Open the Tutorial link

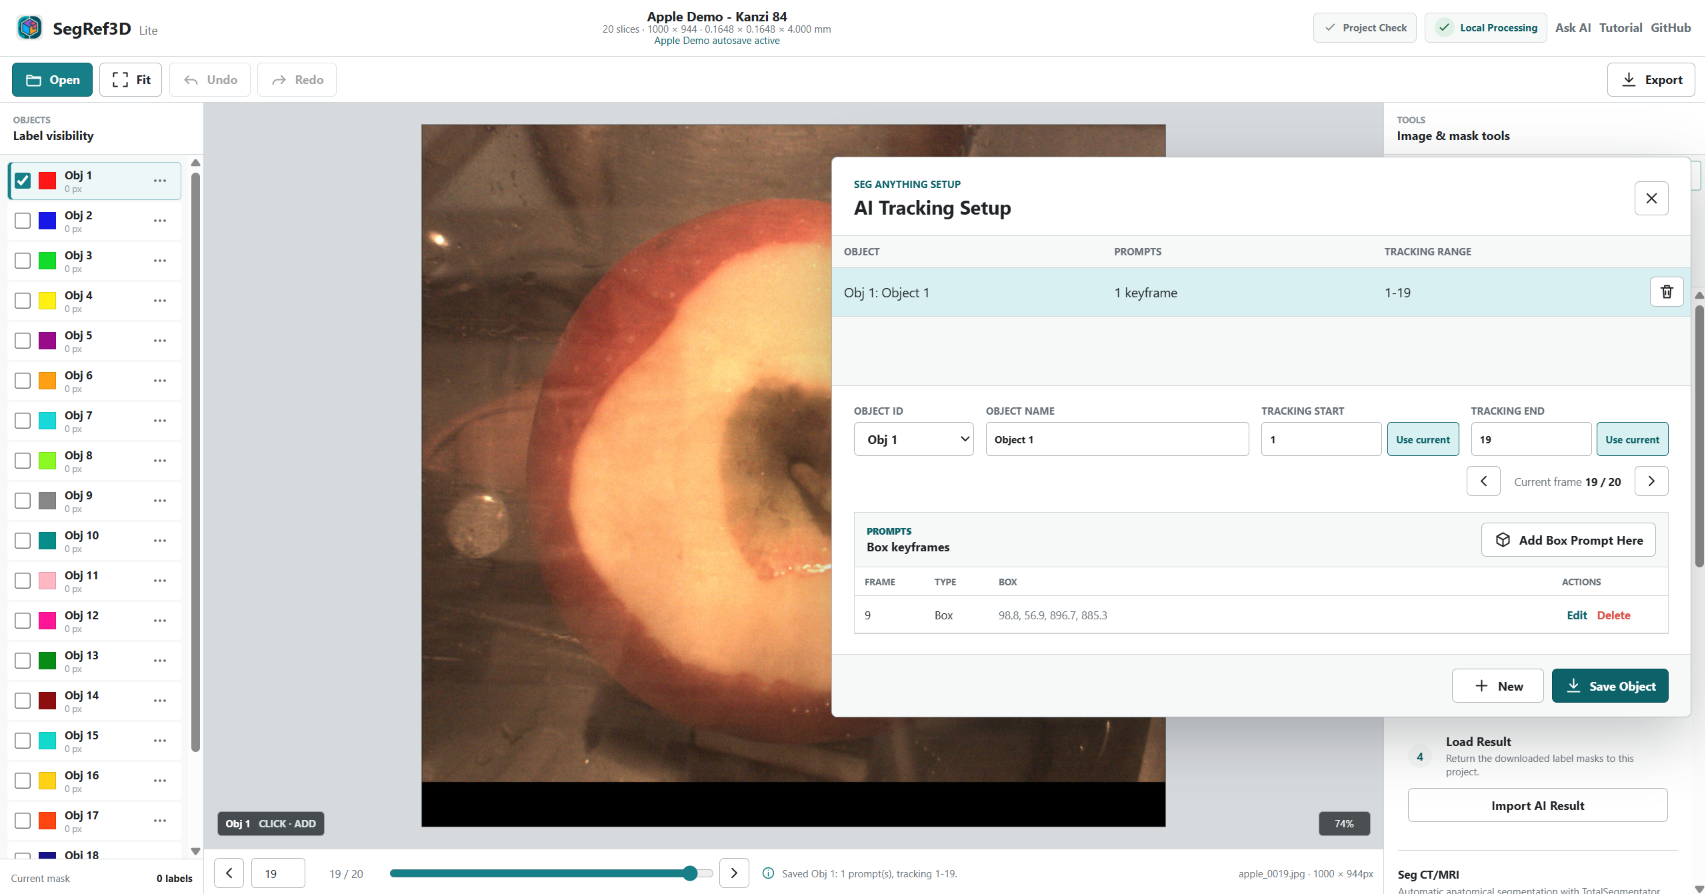(1621, 28)
